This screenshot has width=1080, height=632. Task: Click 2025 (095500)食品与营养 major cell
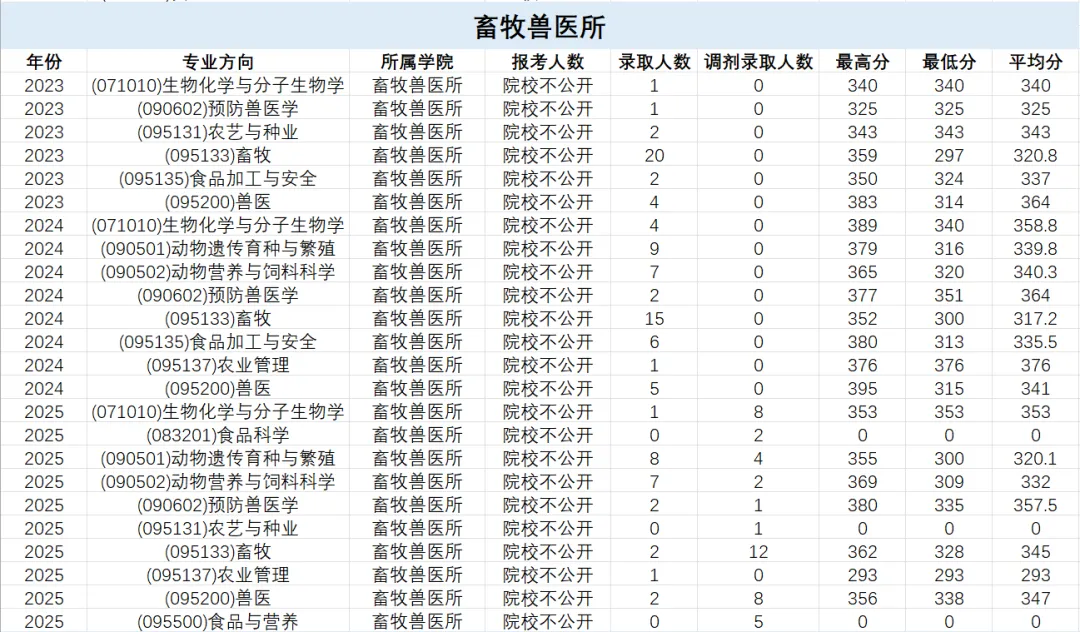point(218,622)
